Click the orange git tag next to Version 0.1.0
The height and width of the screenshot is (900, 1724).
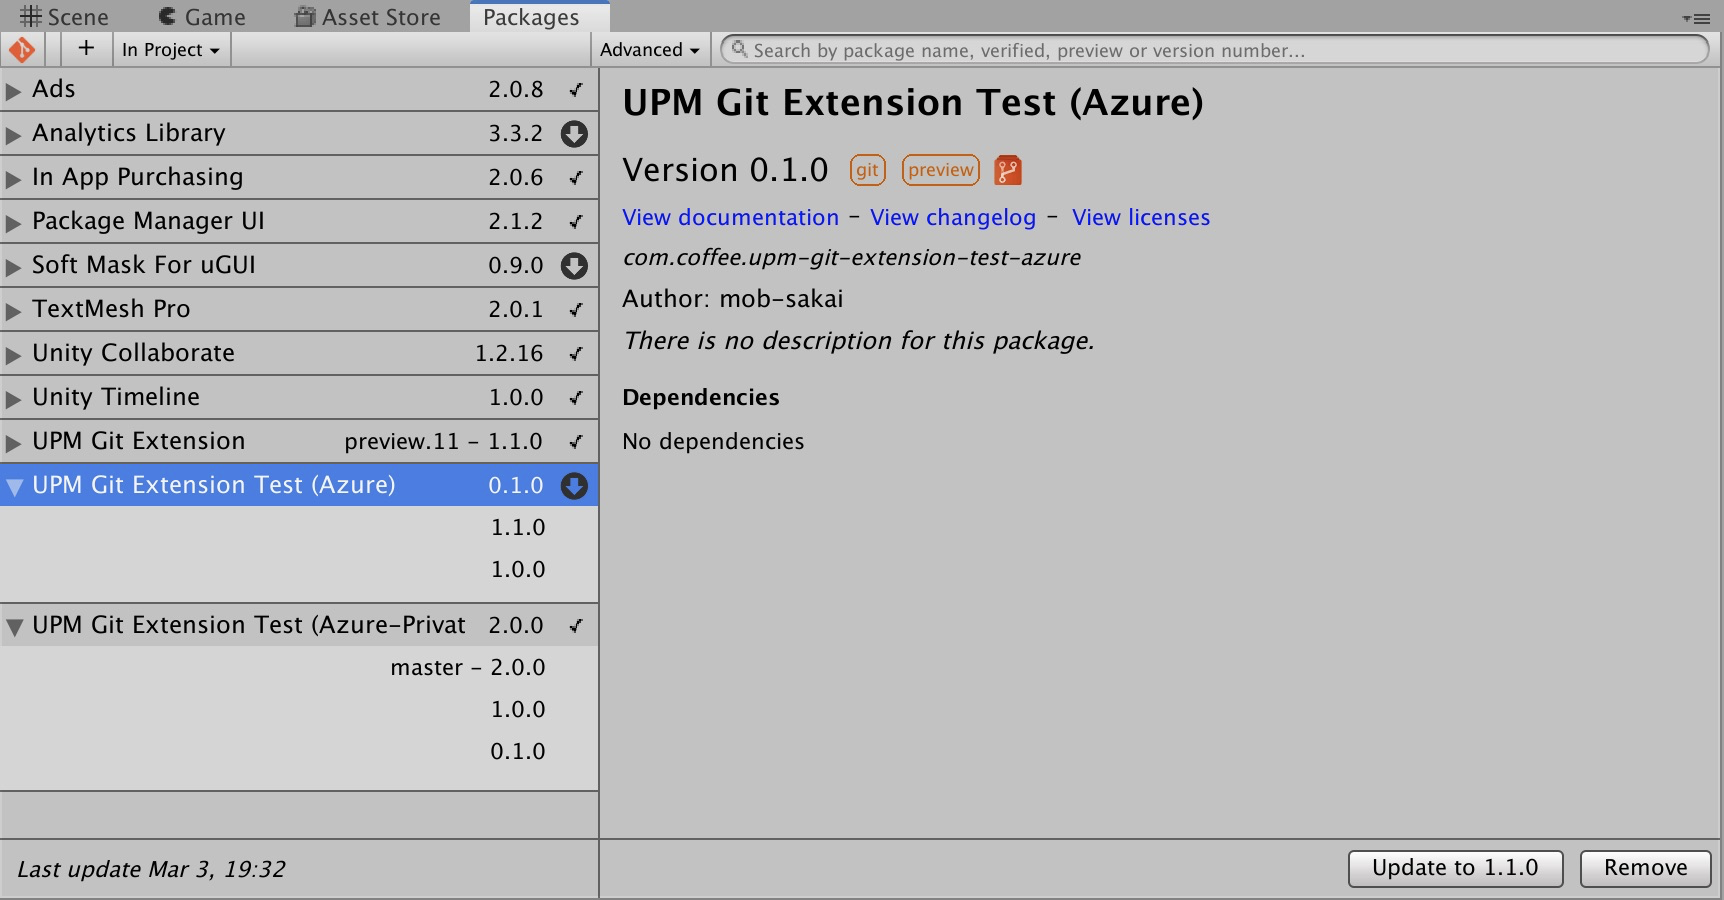(866, 170)
